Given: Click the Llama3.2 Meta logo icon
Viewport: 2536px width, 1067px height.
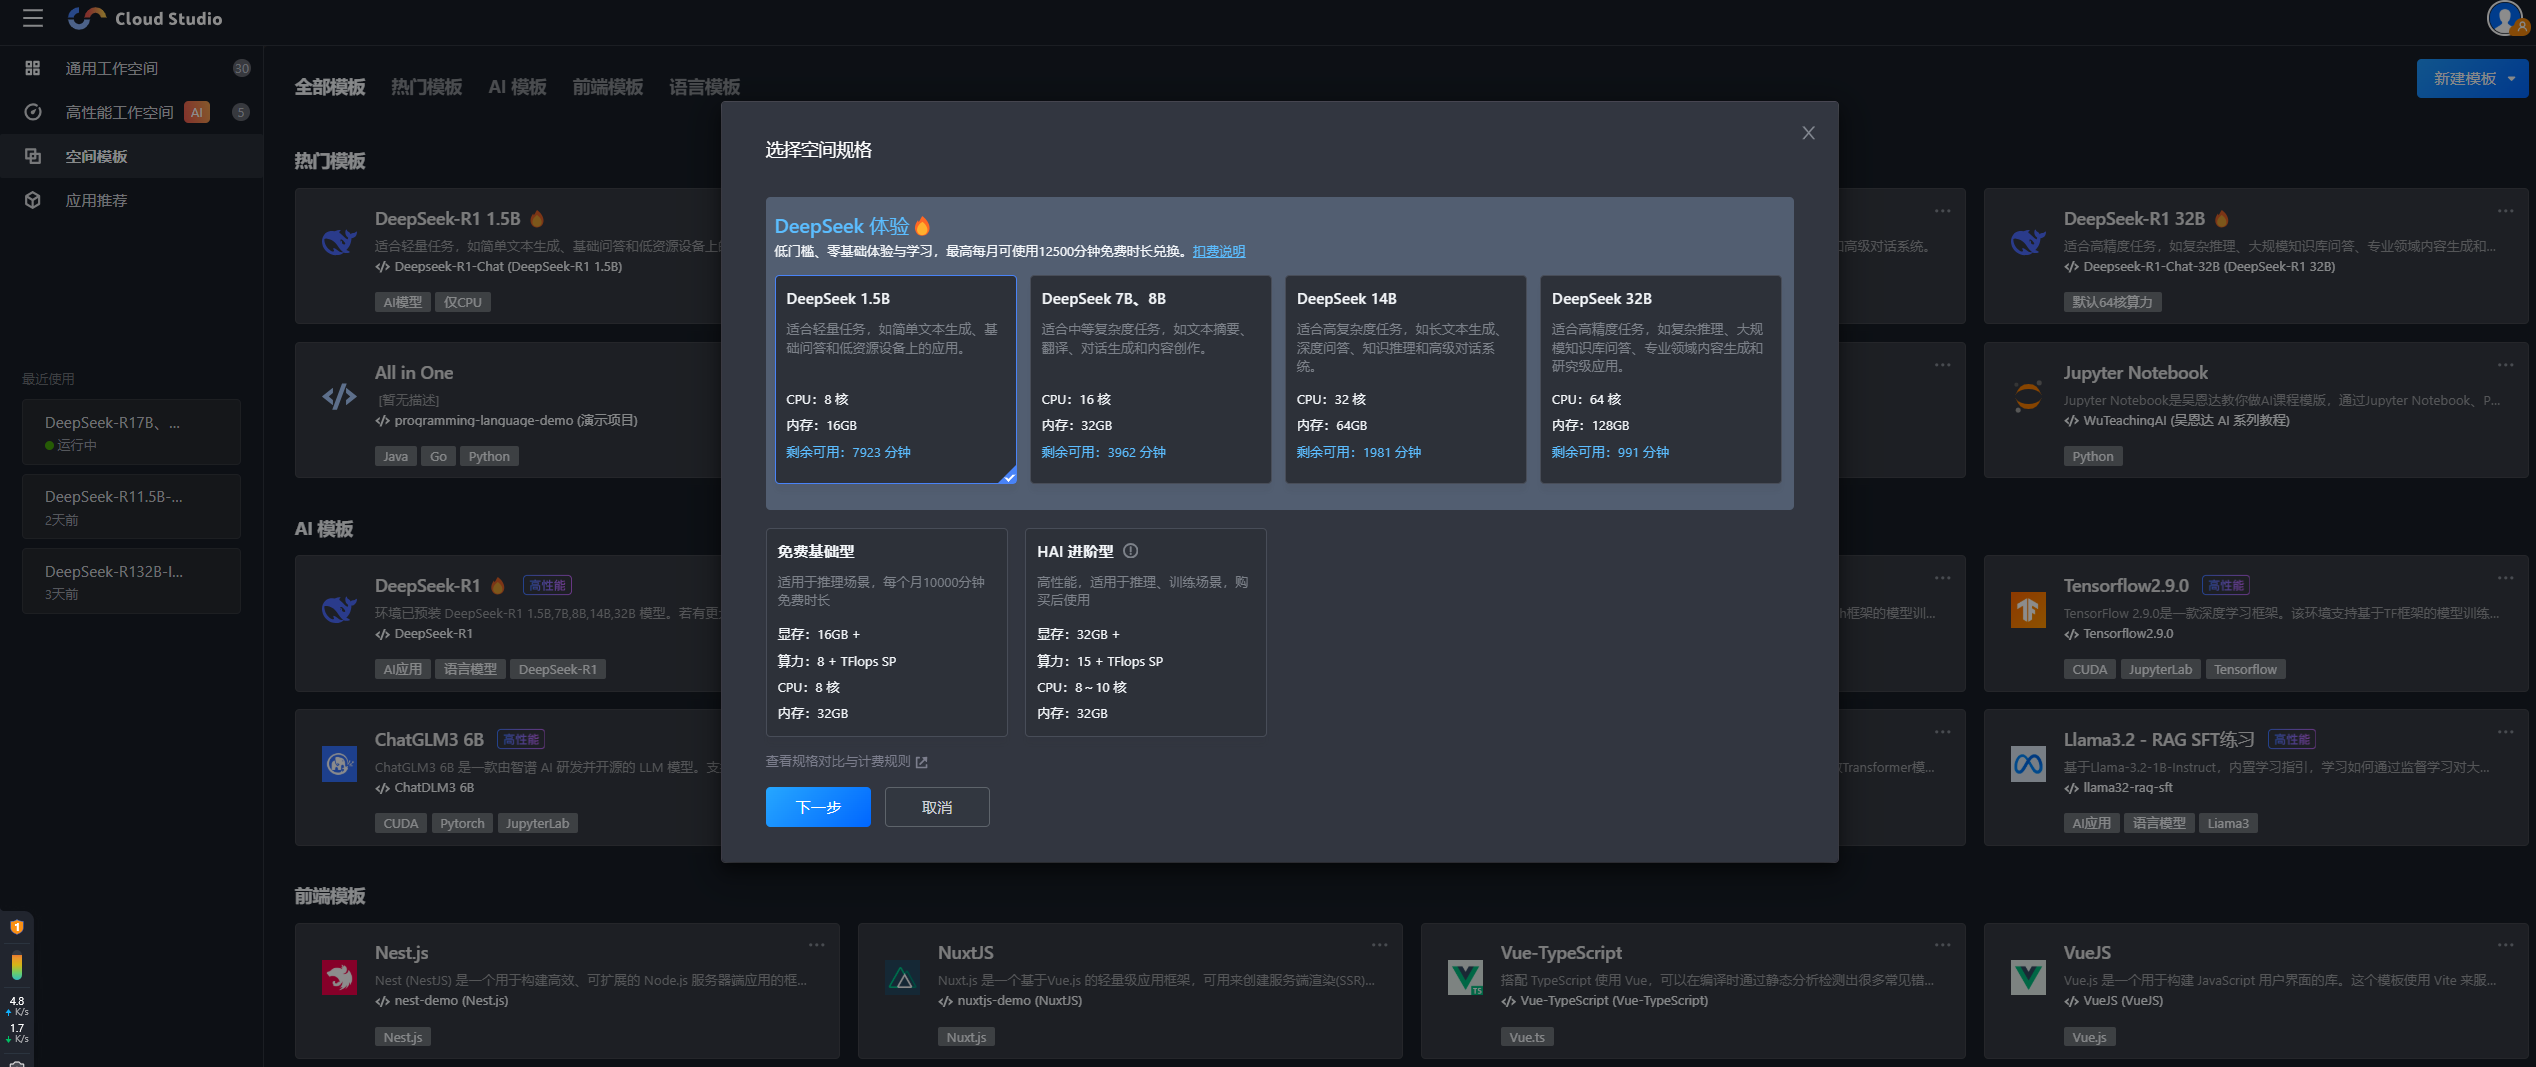Looking at the screenshot, I should point(2028,764).
